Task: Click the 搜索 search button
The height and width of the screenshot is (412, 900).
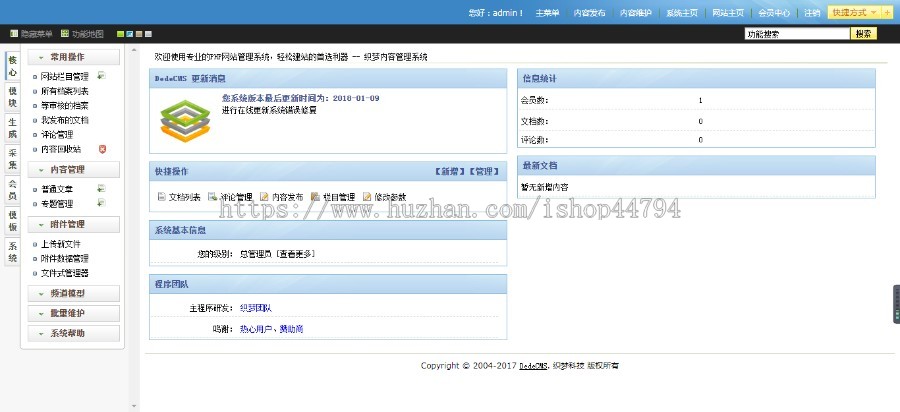Action: pos(863,34)
